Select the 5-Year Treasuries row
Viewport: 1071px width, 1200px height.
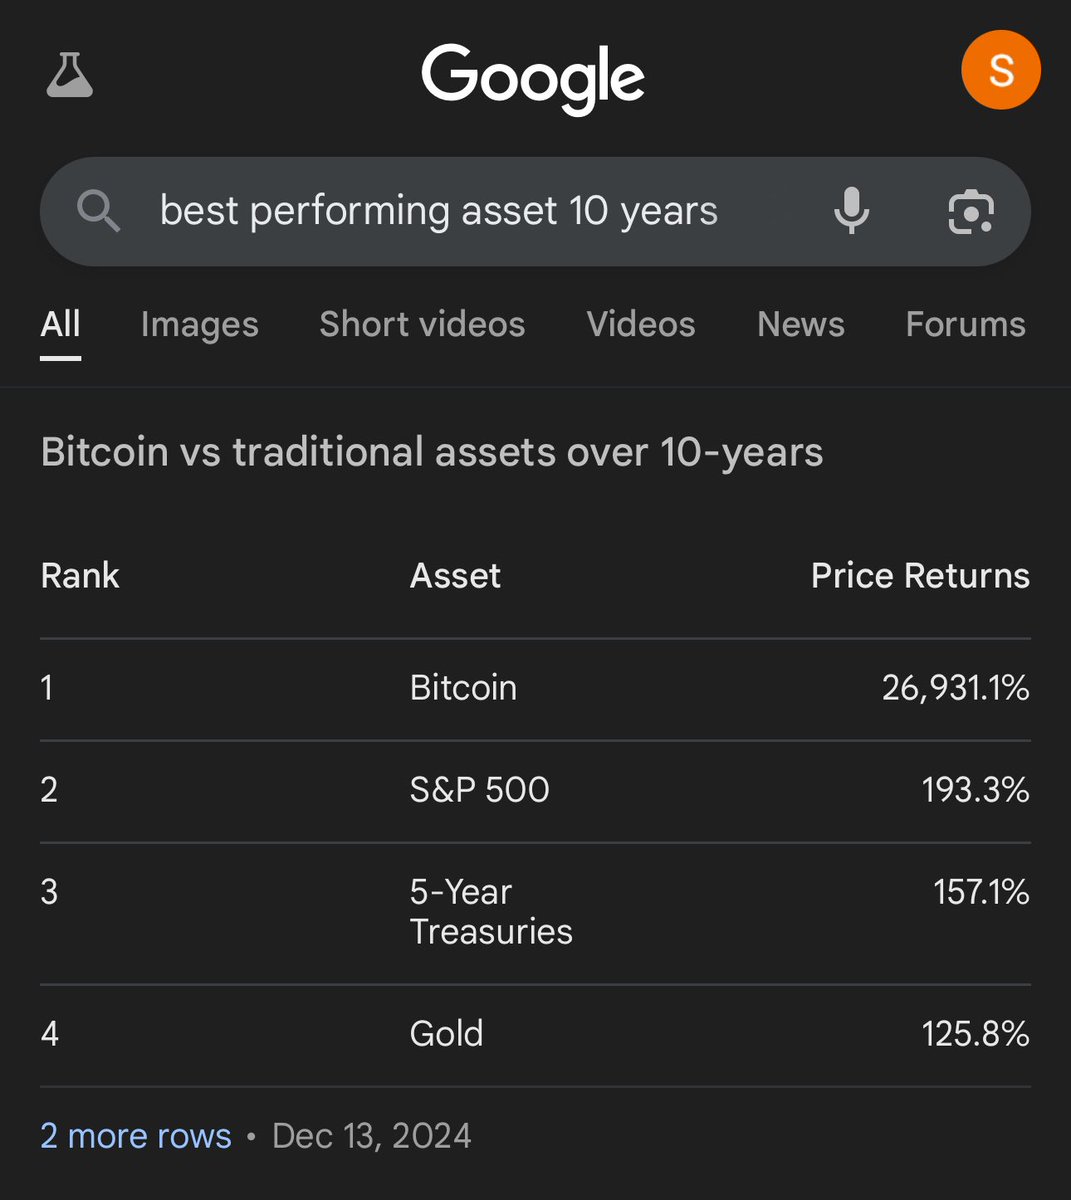[x=535, y=913]
